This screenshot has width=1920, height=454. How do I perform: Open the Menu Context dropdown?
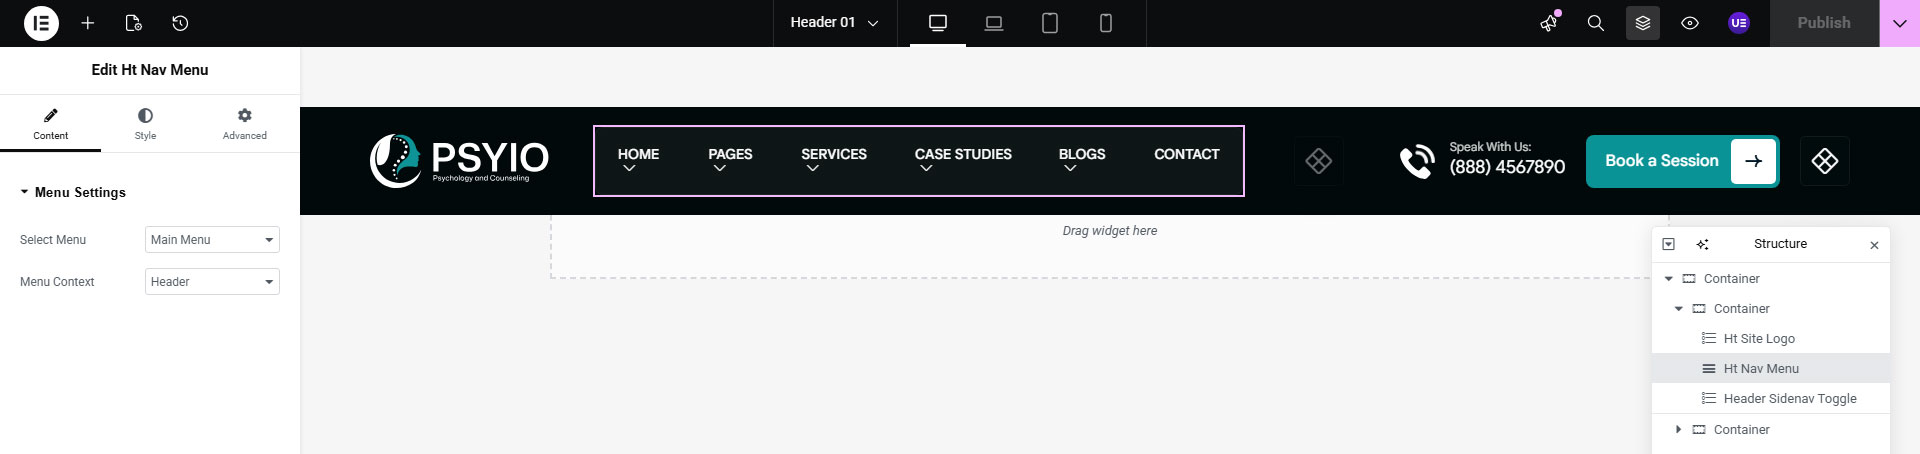[212, 282]
